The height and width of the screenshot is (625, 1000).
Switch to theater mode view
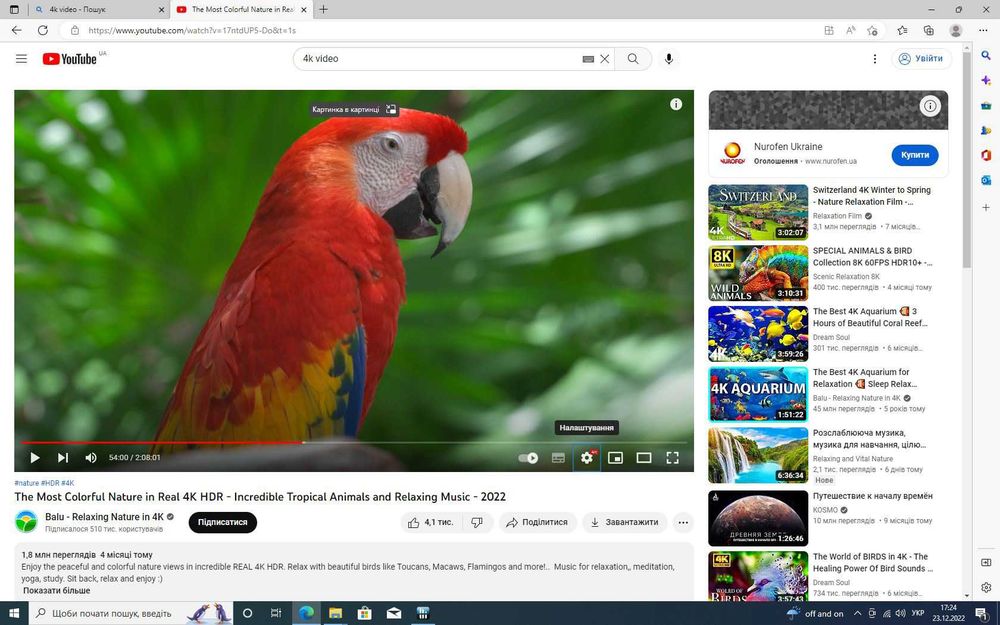644,458
